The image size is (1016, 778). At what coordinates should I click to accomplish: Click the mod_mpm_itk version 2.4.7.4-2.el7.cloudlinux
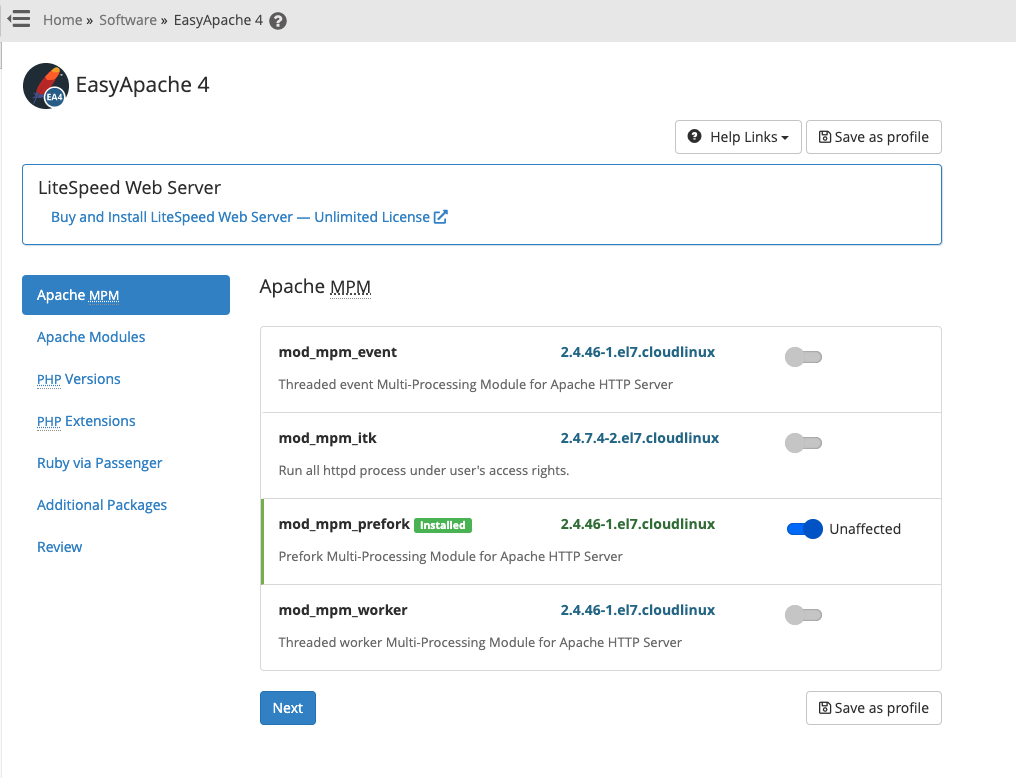(x=640, y=438)
